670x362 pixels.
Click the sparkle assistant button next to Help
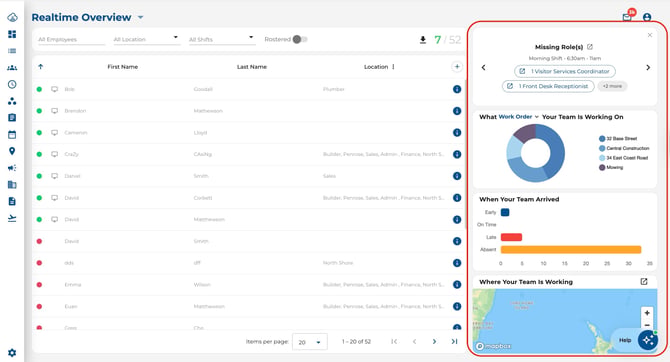pyautogui.click(x=648, y=340)
